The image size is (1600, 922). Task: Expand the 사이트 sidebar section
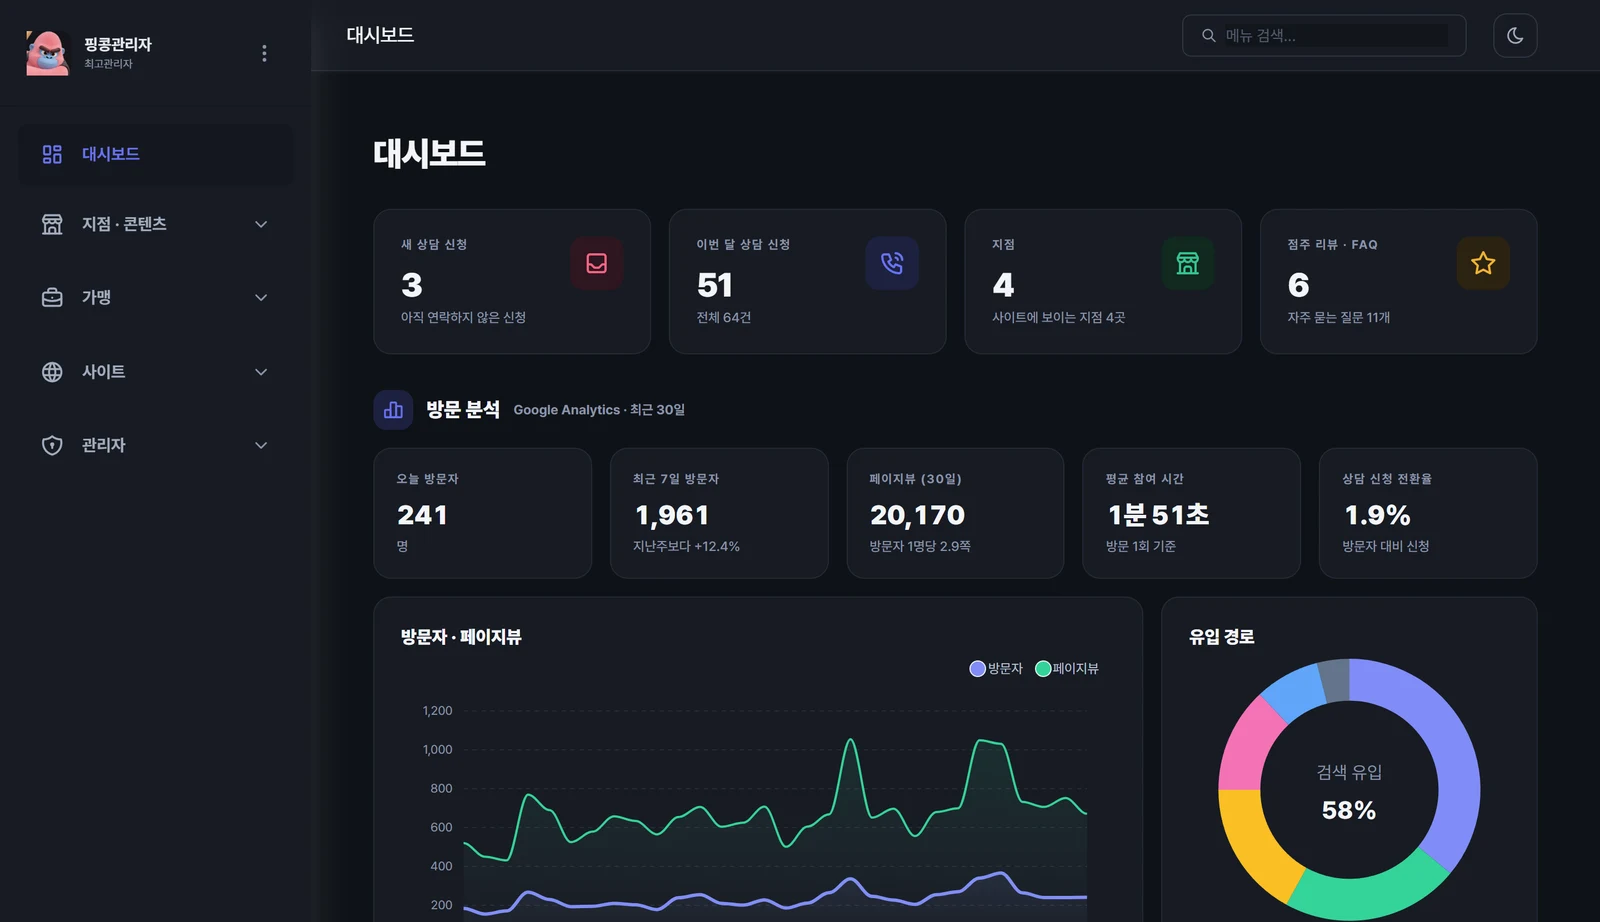click(156, 372)
